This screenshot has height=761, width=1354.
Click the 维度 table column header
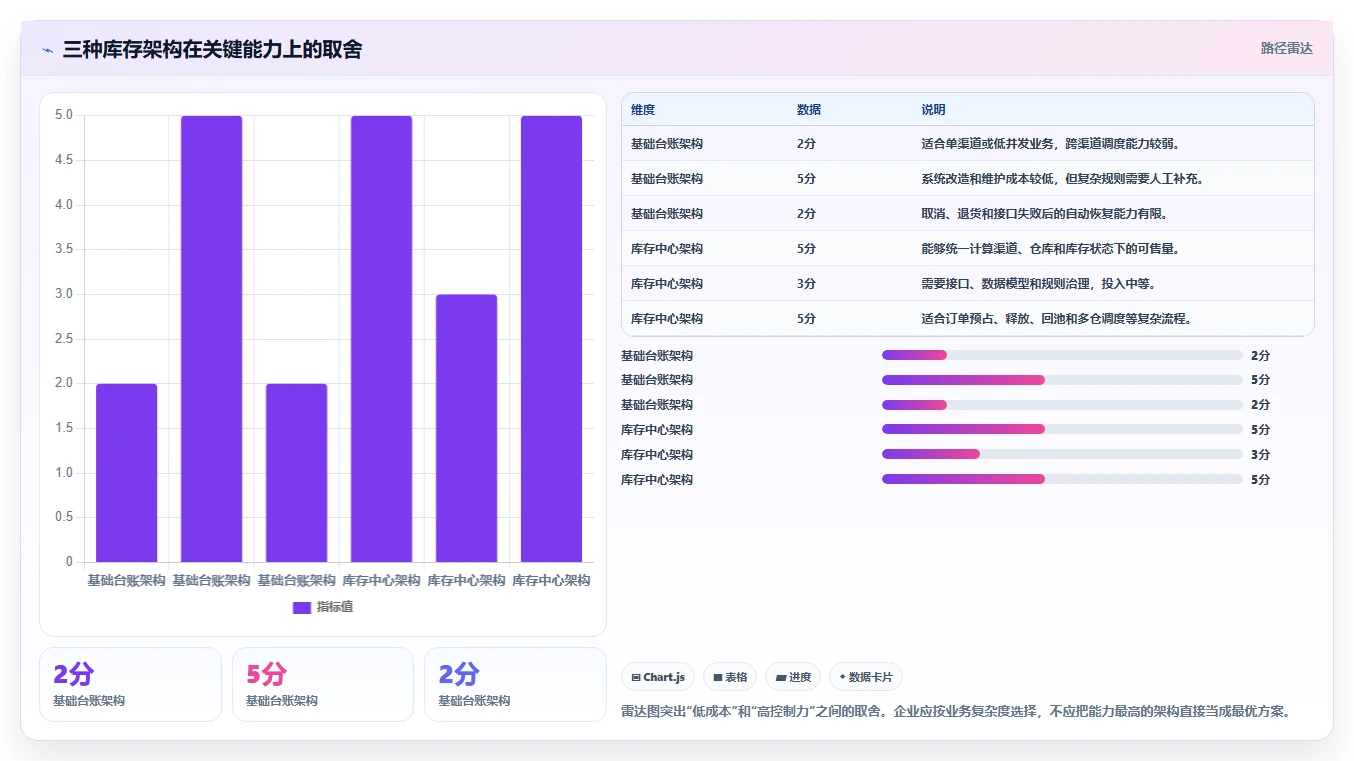click(643, 110)
